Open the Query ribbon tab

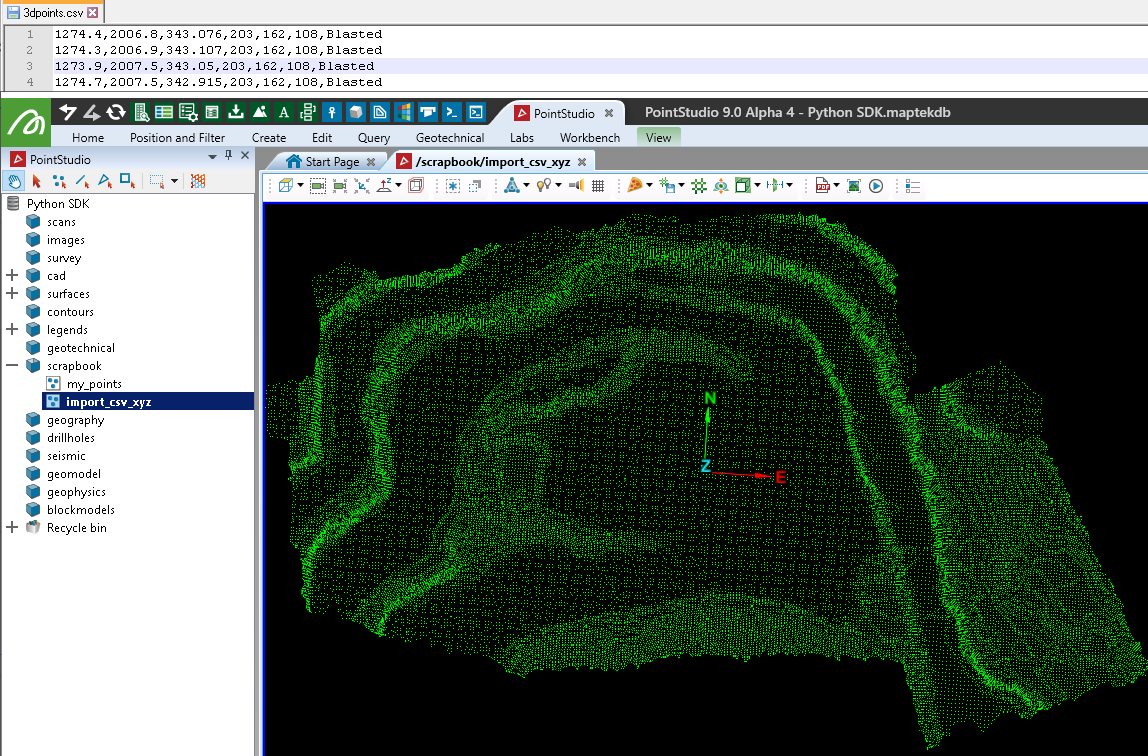pos(373,138)
